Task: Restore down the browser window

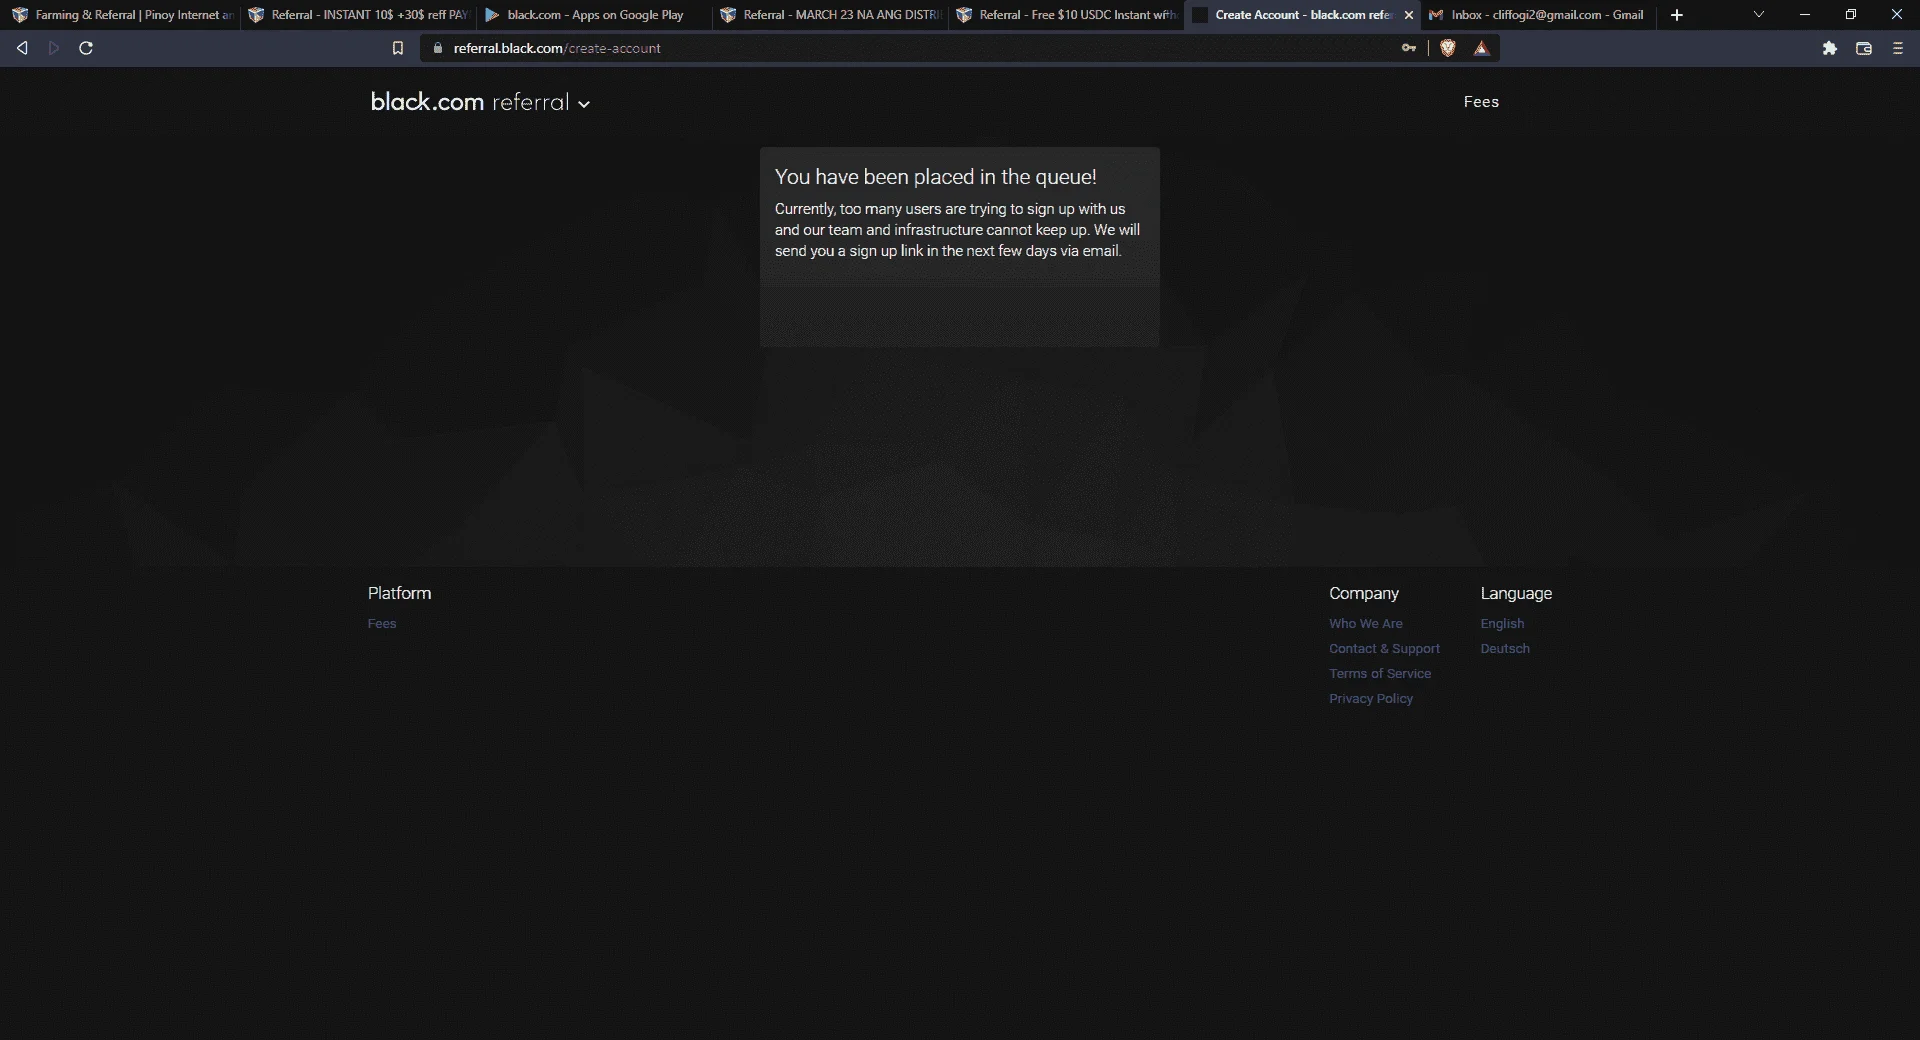Action: click(x=1851, y=15)
